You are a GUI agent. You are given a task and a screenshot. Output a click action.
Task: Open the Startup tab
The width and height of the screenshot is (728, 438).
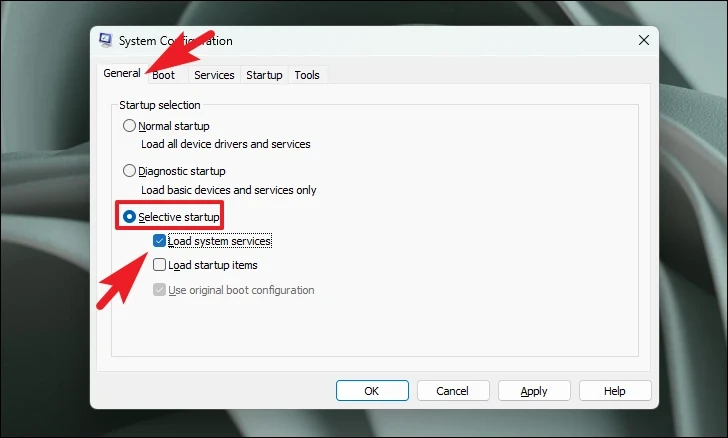(x=264, y=75)
